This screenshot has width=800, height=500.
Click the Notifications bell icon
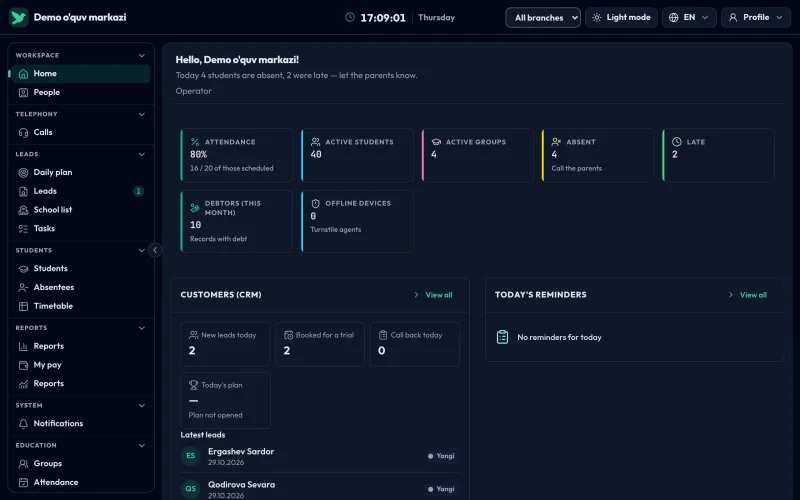pyautogui.click(x=23, y=423)
